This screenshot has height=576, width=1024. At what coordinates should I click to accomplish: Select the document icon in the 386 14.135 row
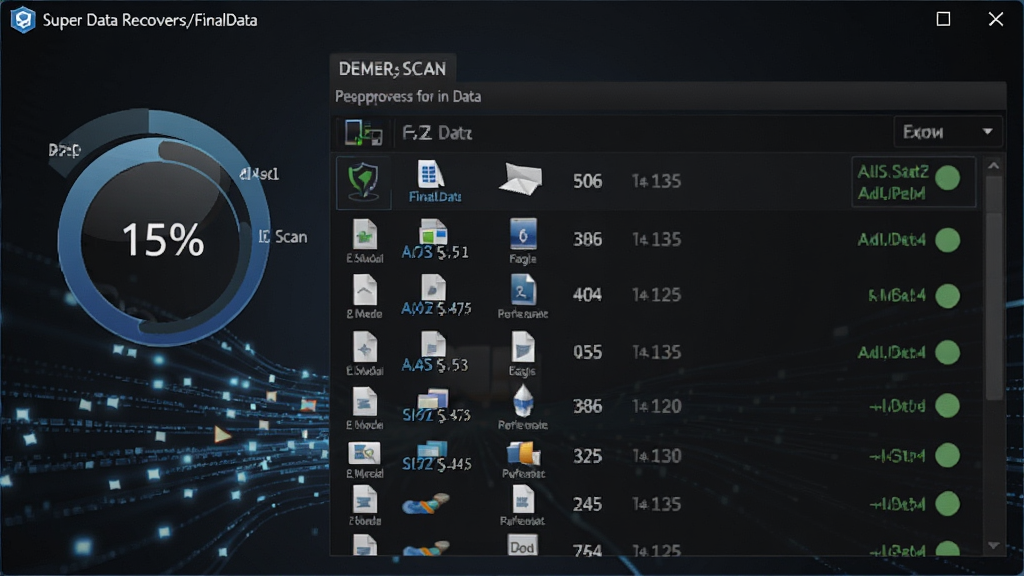click(364, 234)
